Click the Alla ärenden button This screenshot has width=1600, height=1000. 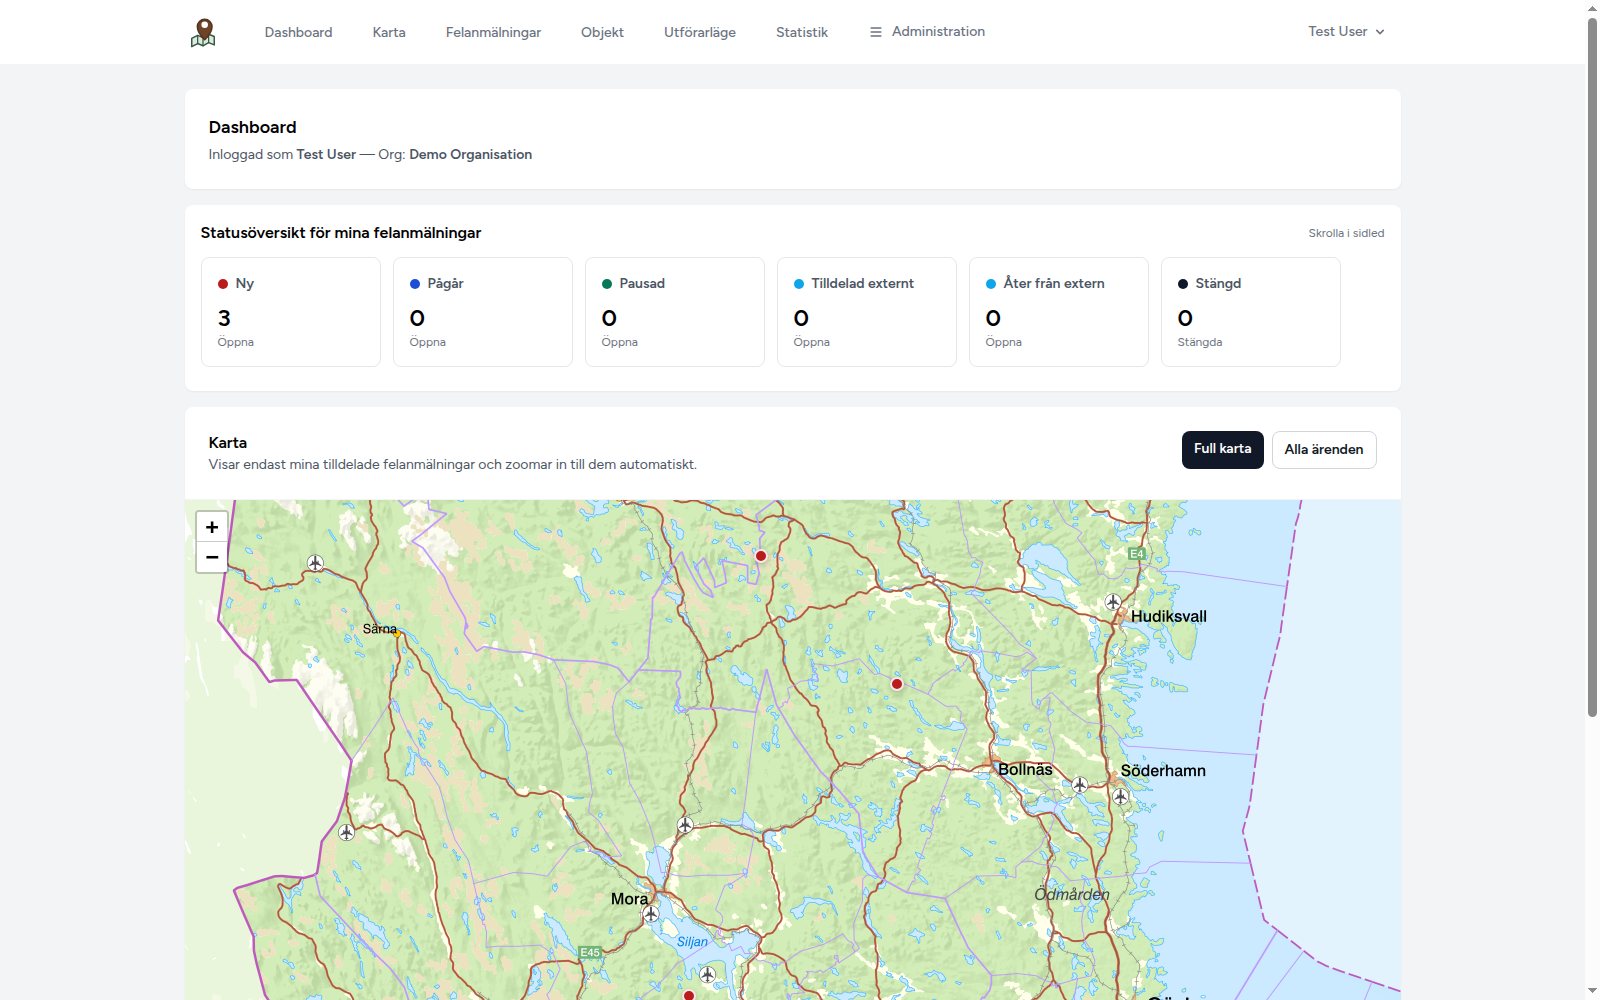point(1324,449)
